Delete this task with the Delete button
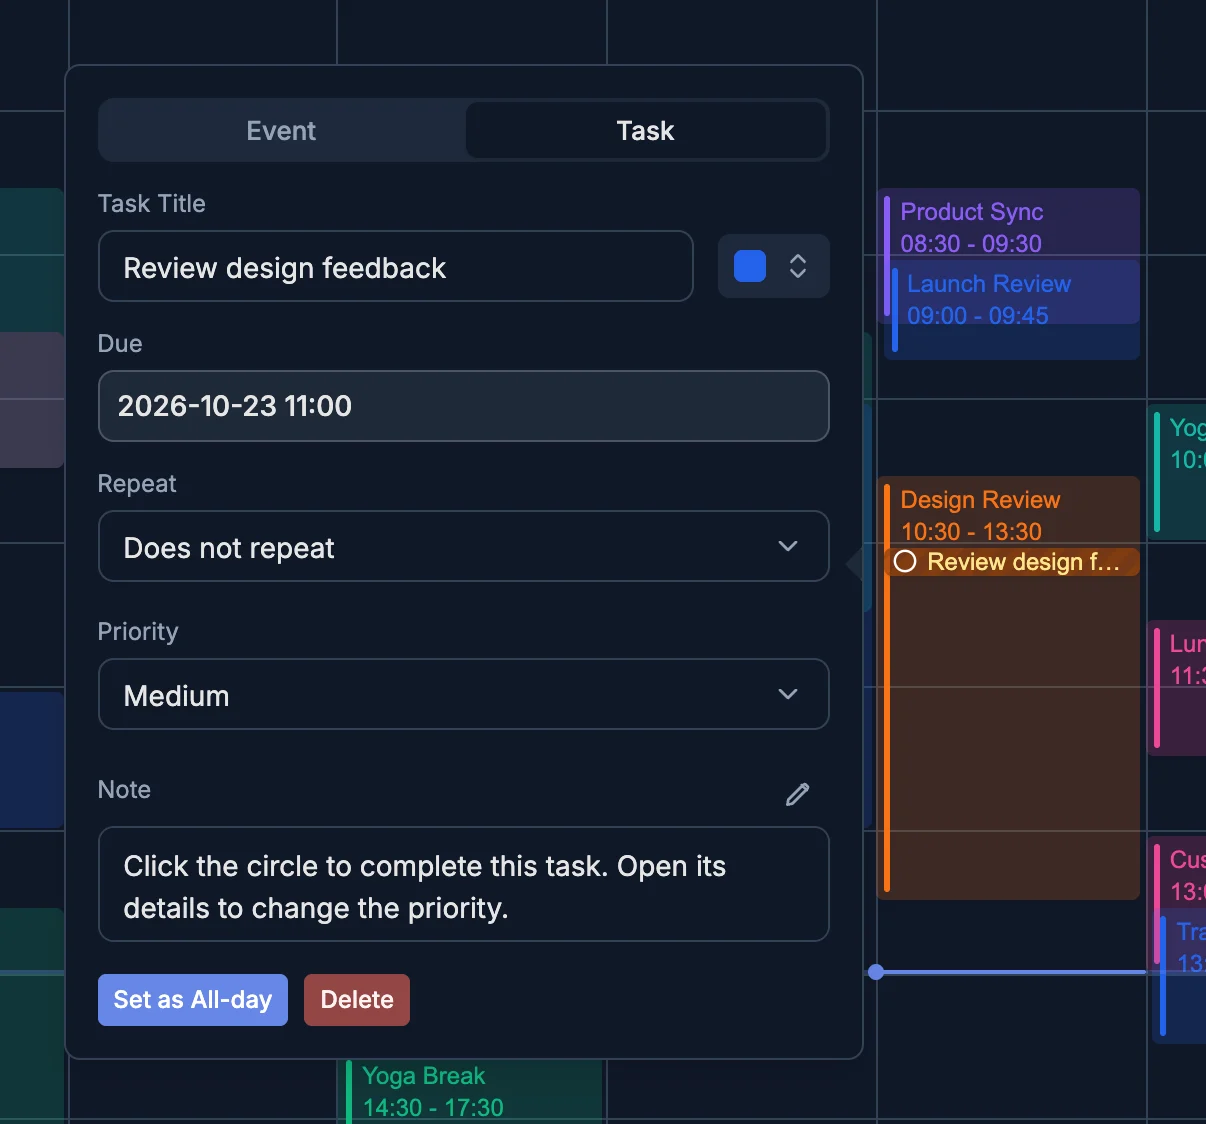 tap(357, 1000)
